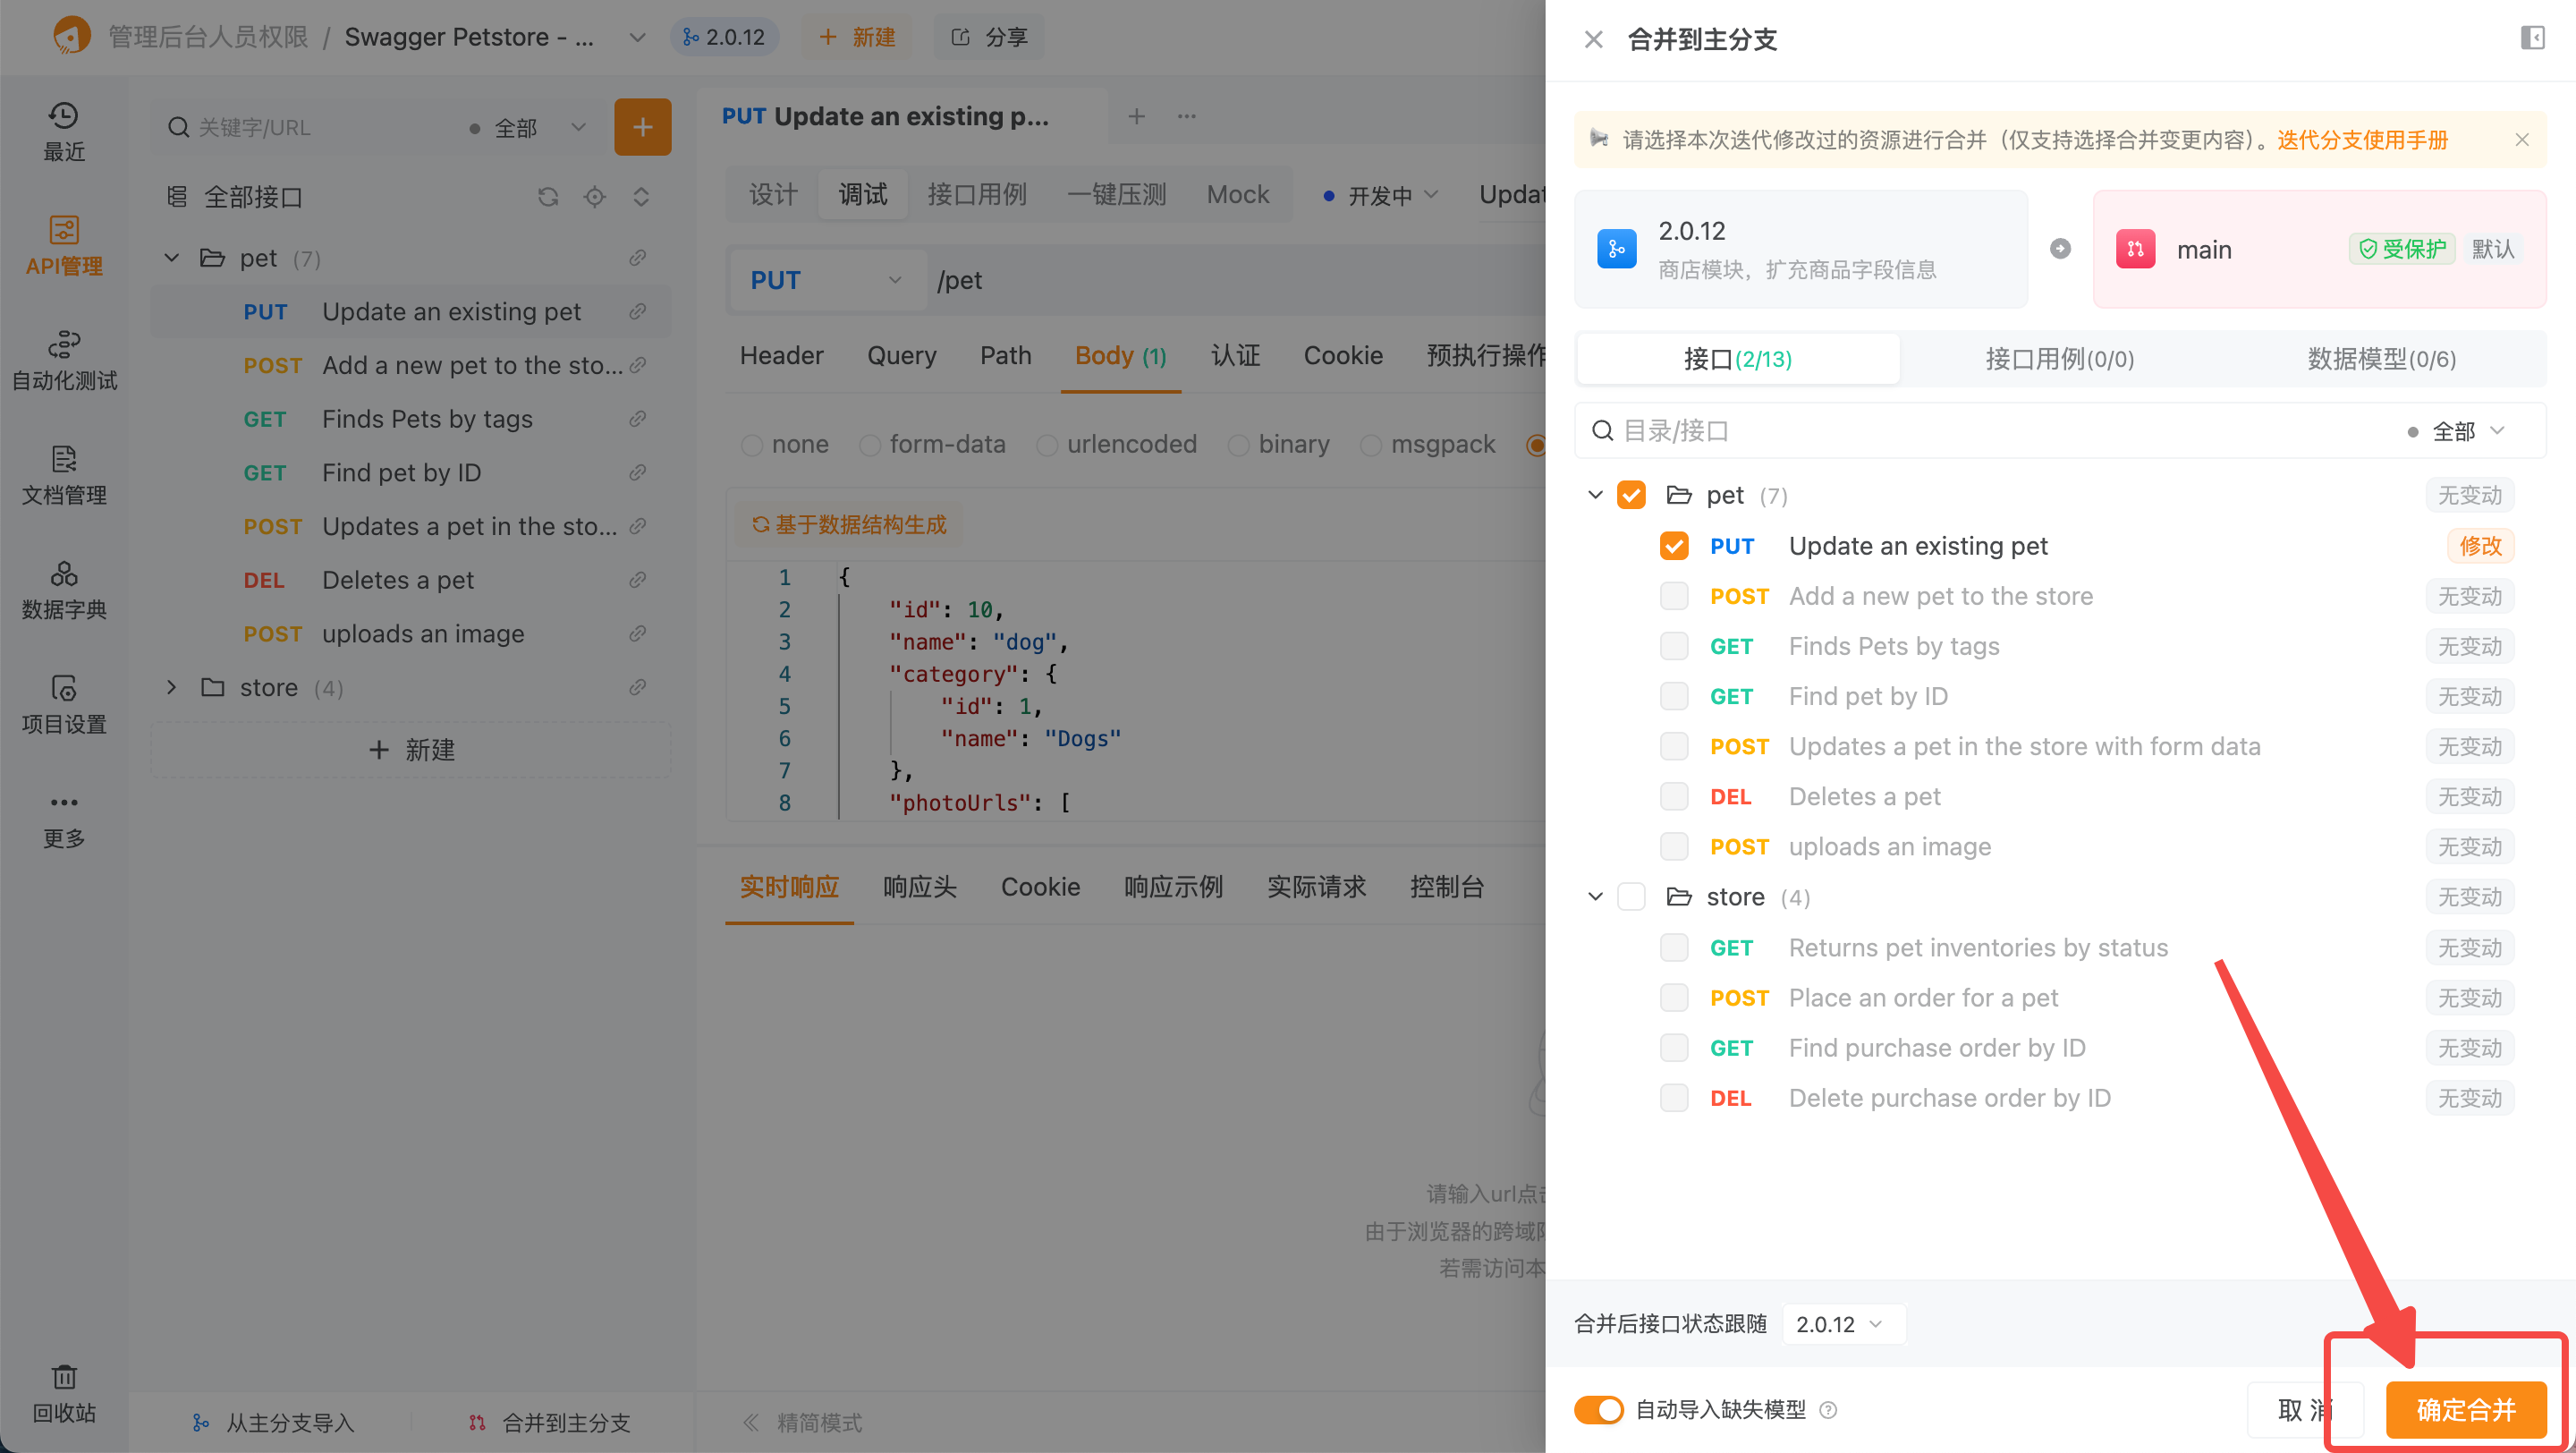Open 数据字典 in the sidebar

click(x=64, y=590)
